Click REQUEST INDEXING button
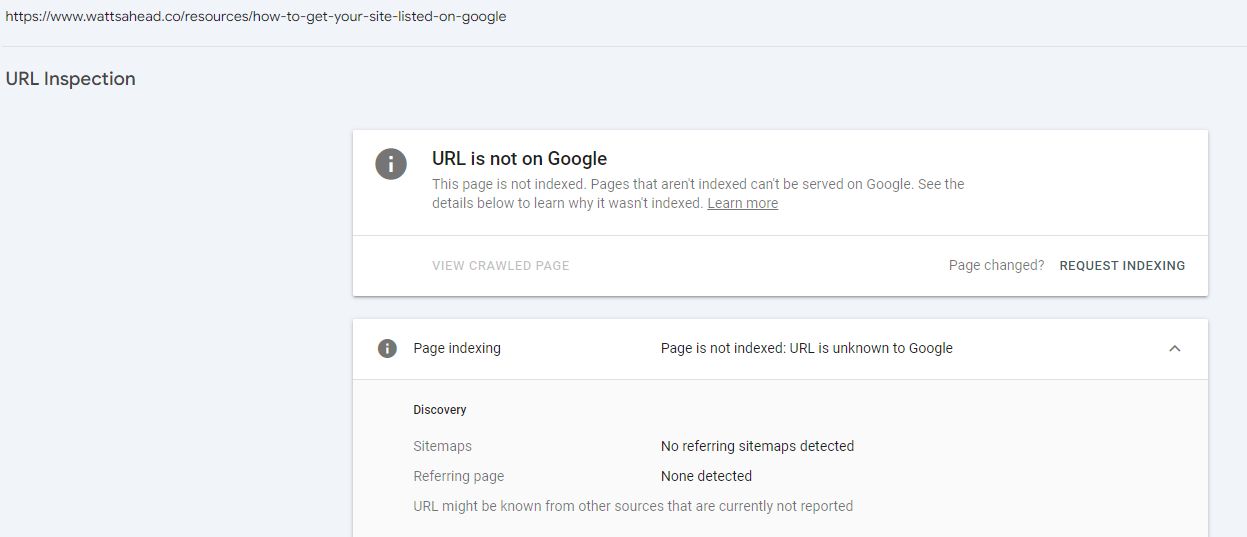Viewport: 1247px width, 537px height. tap(1122, 266)
